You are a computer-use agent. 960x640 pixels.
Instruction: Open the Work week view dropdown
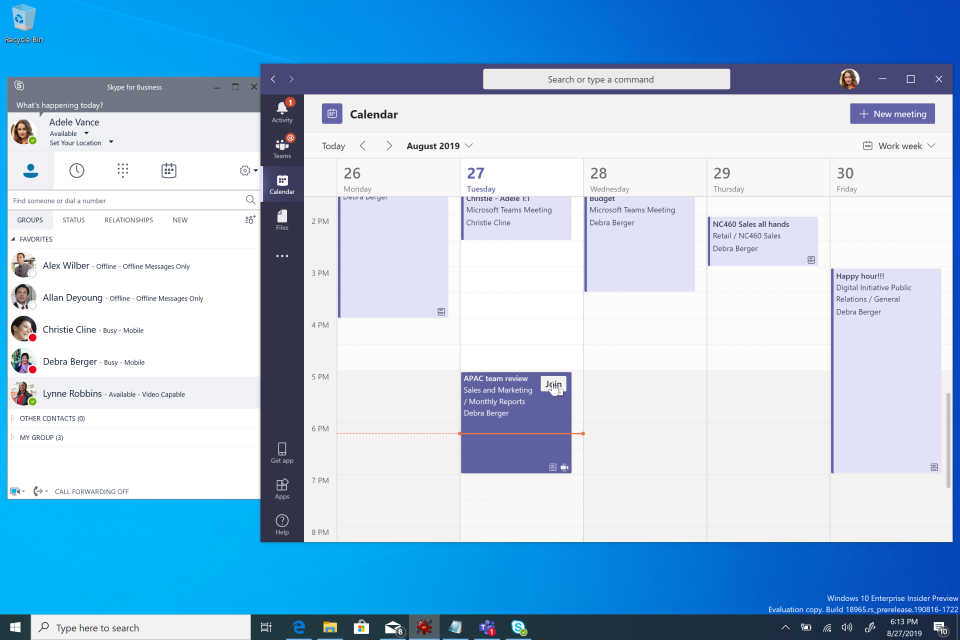[x=898, y=145]
